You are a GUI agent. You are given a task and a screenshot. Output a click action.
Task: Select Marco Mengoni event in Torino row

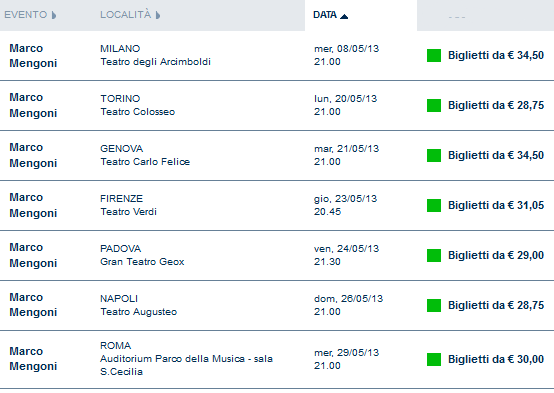click(33, 105)
